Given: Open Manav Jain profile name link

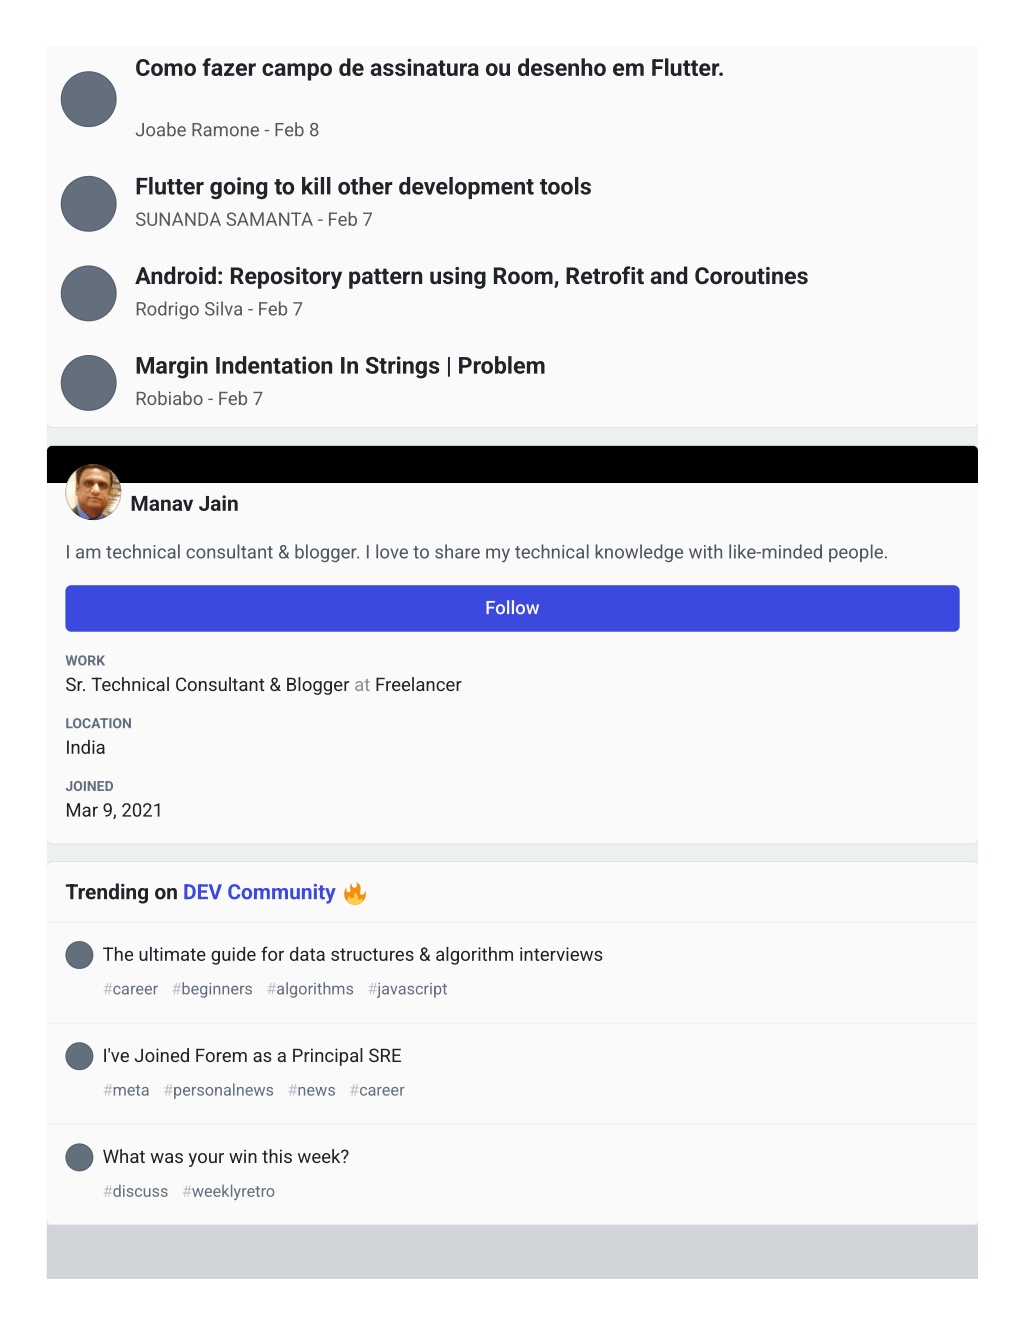Looking at the screenshot, I should (x=184, y=504).
